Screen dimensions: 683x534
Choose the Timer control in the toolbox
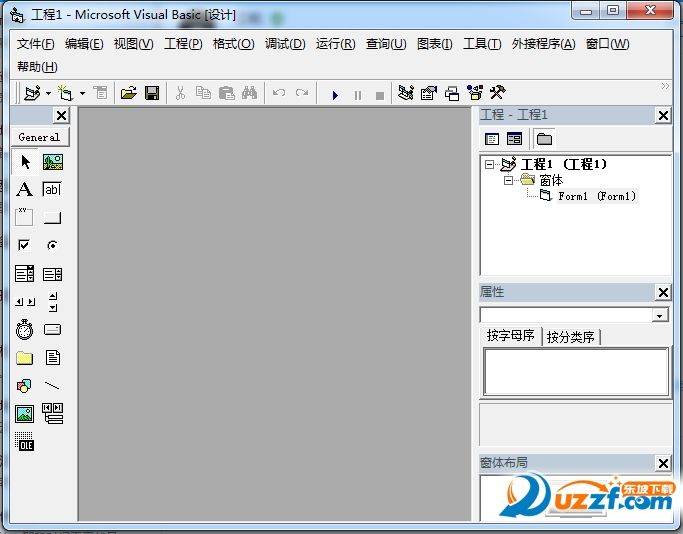25,330
